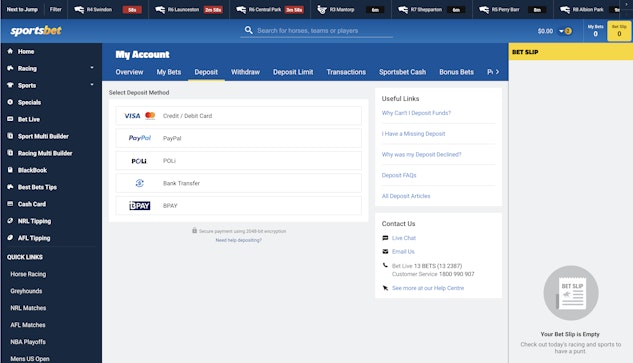
Task: Click the PayPal logo
Action: tap(140, 138)
